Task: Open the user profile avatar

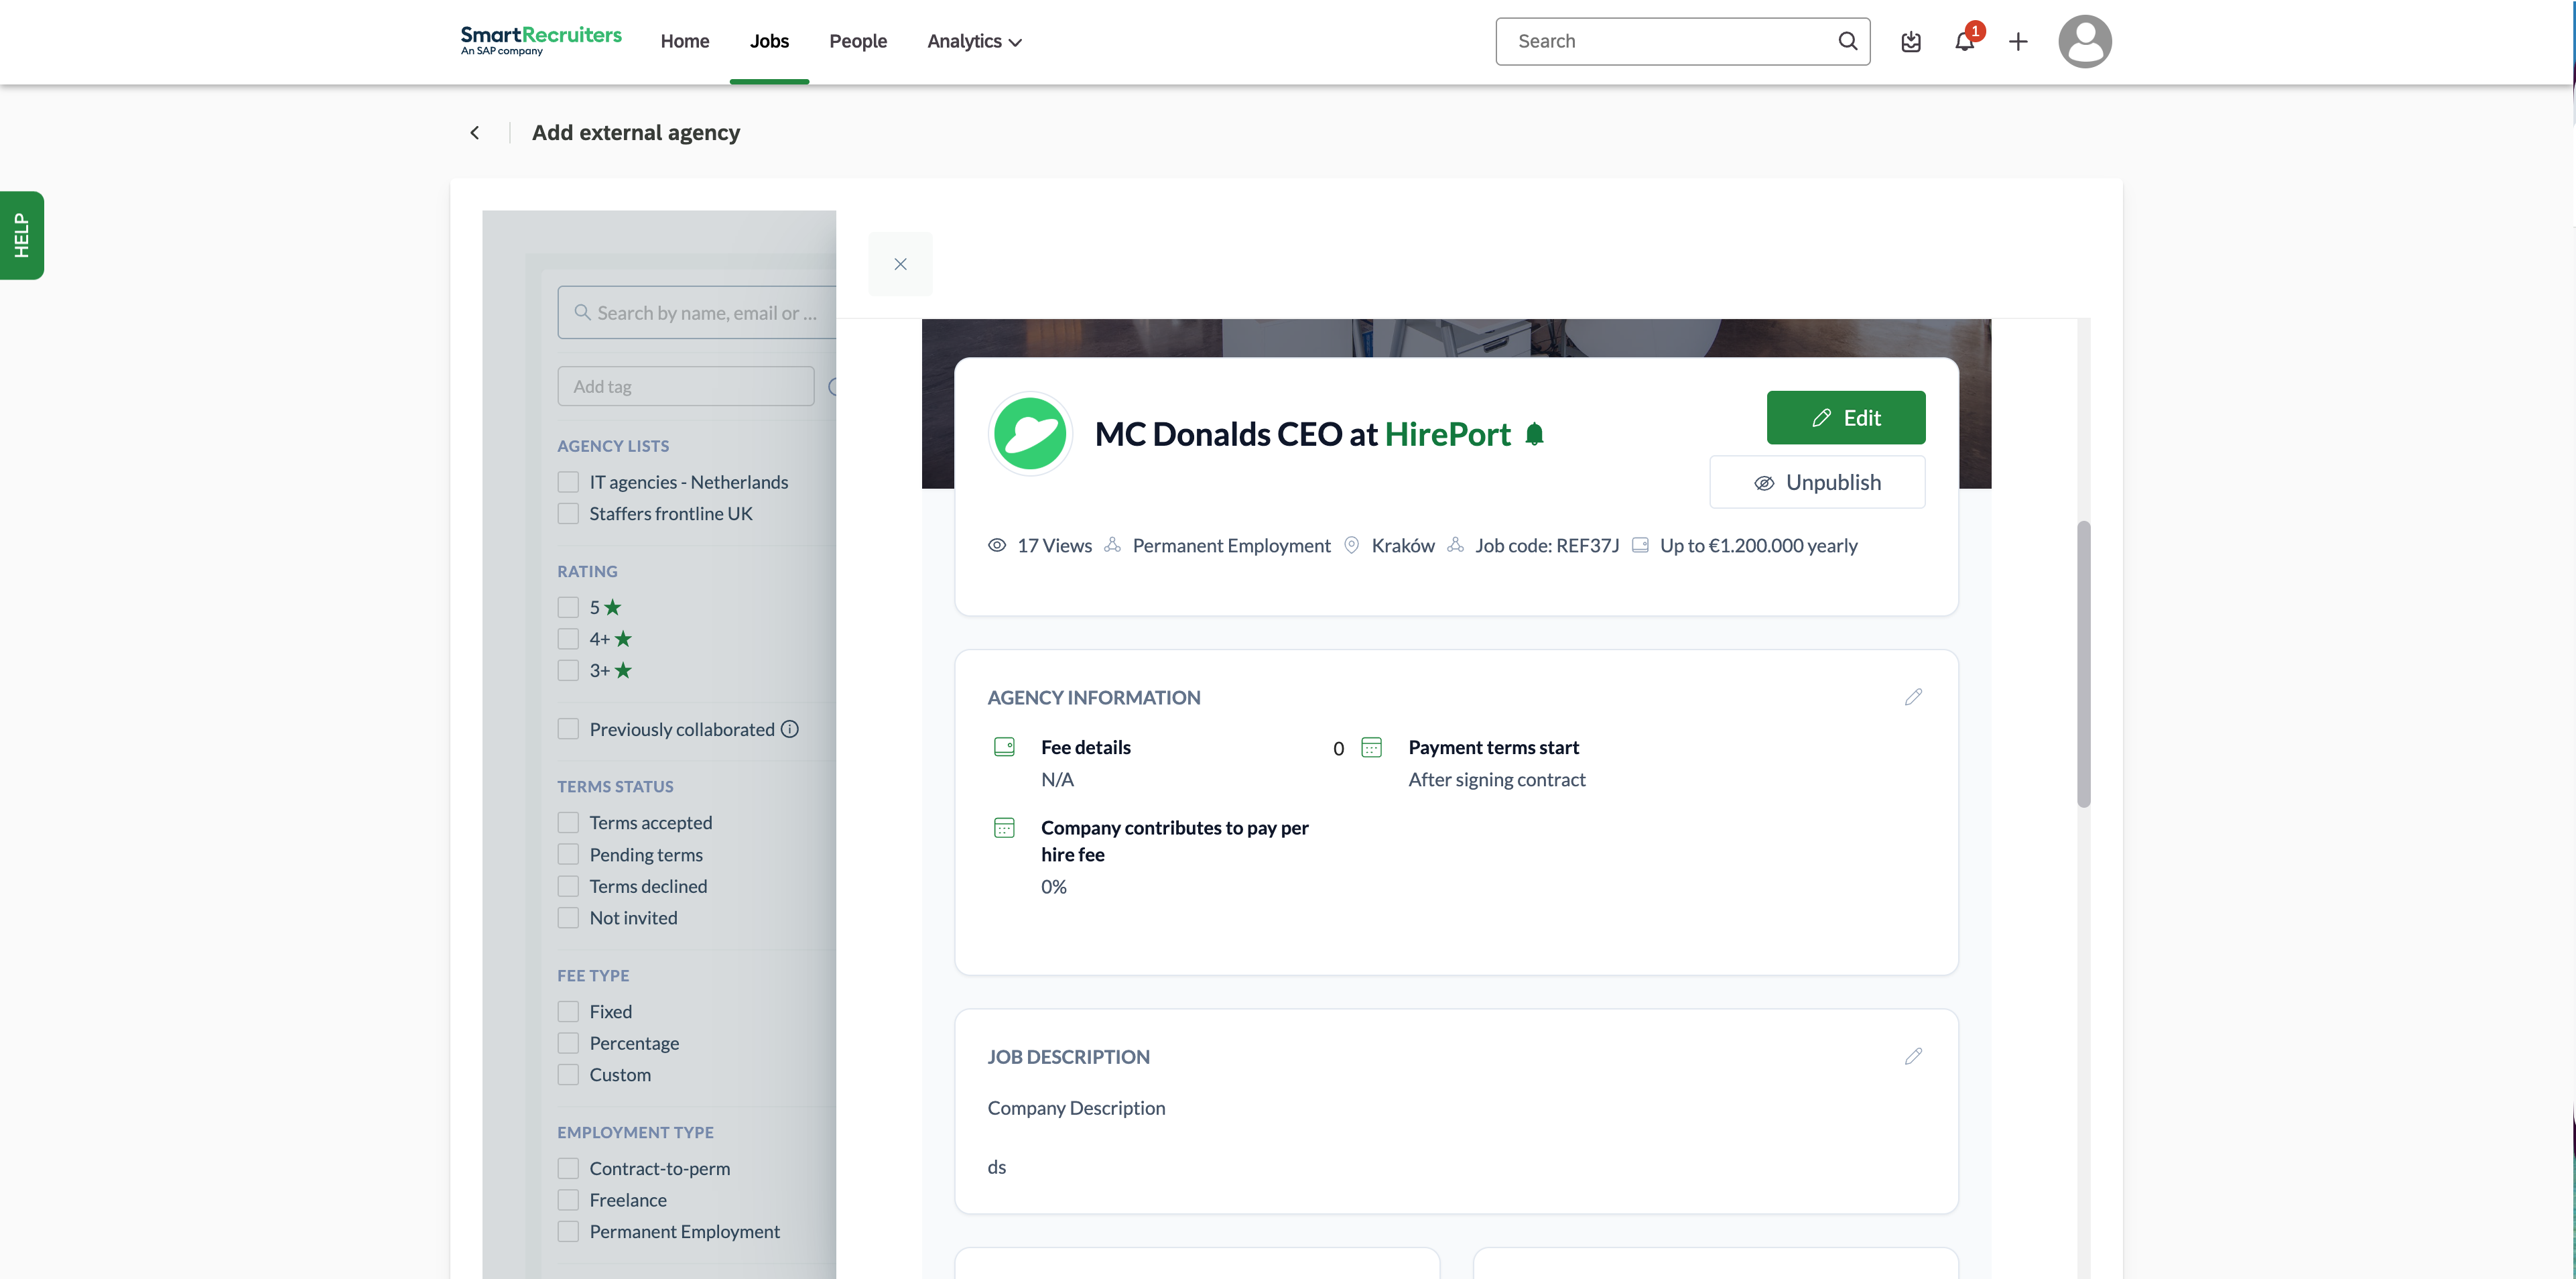Action: coord(2085,41)
